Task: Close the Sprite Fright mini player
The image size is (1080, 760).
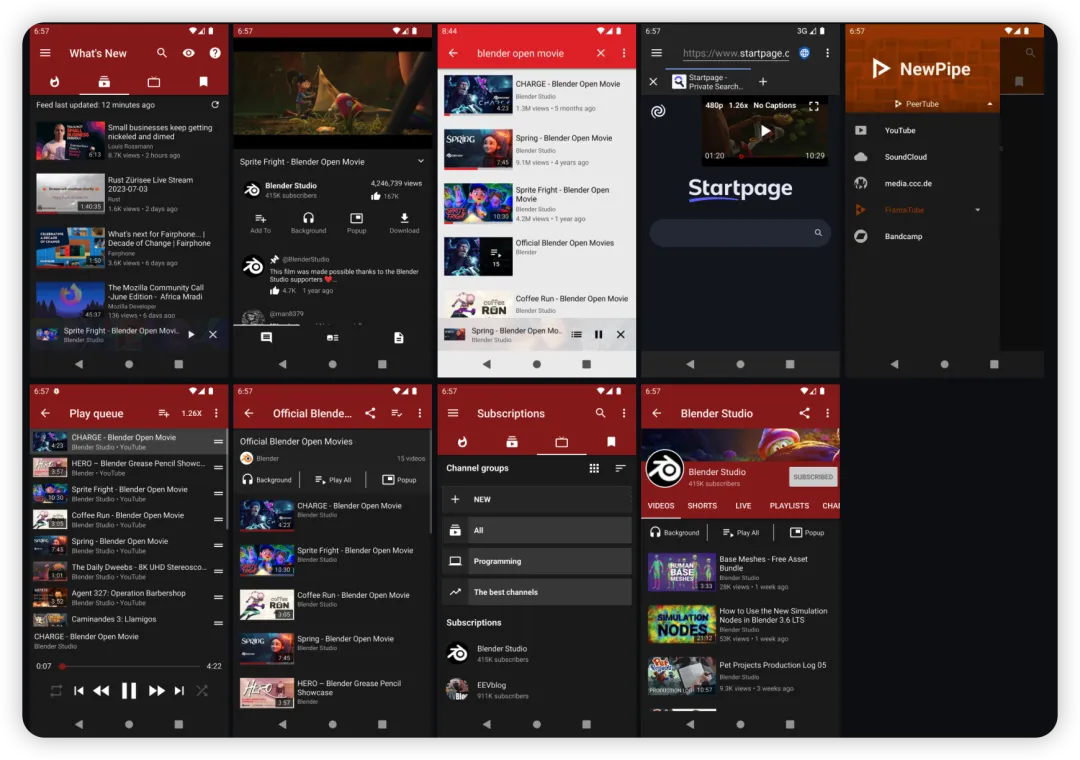Action: click(213, 334)
